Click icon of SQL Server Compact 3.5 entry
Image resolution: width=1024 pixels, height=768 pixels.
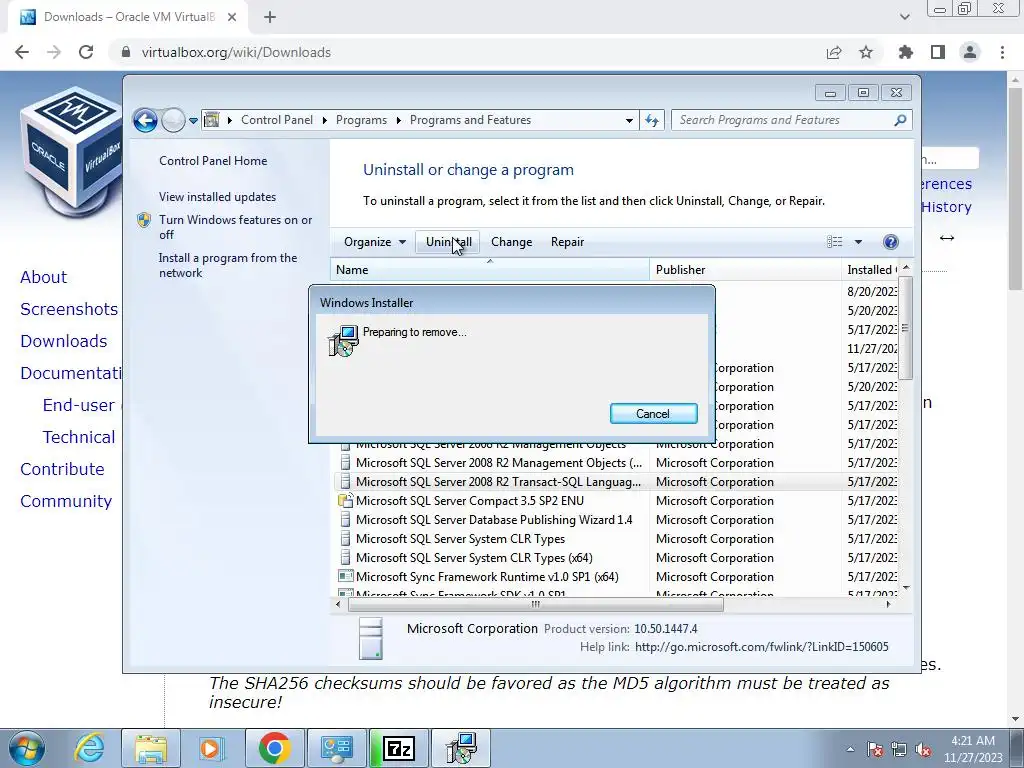click(x=345, y=501)
